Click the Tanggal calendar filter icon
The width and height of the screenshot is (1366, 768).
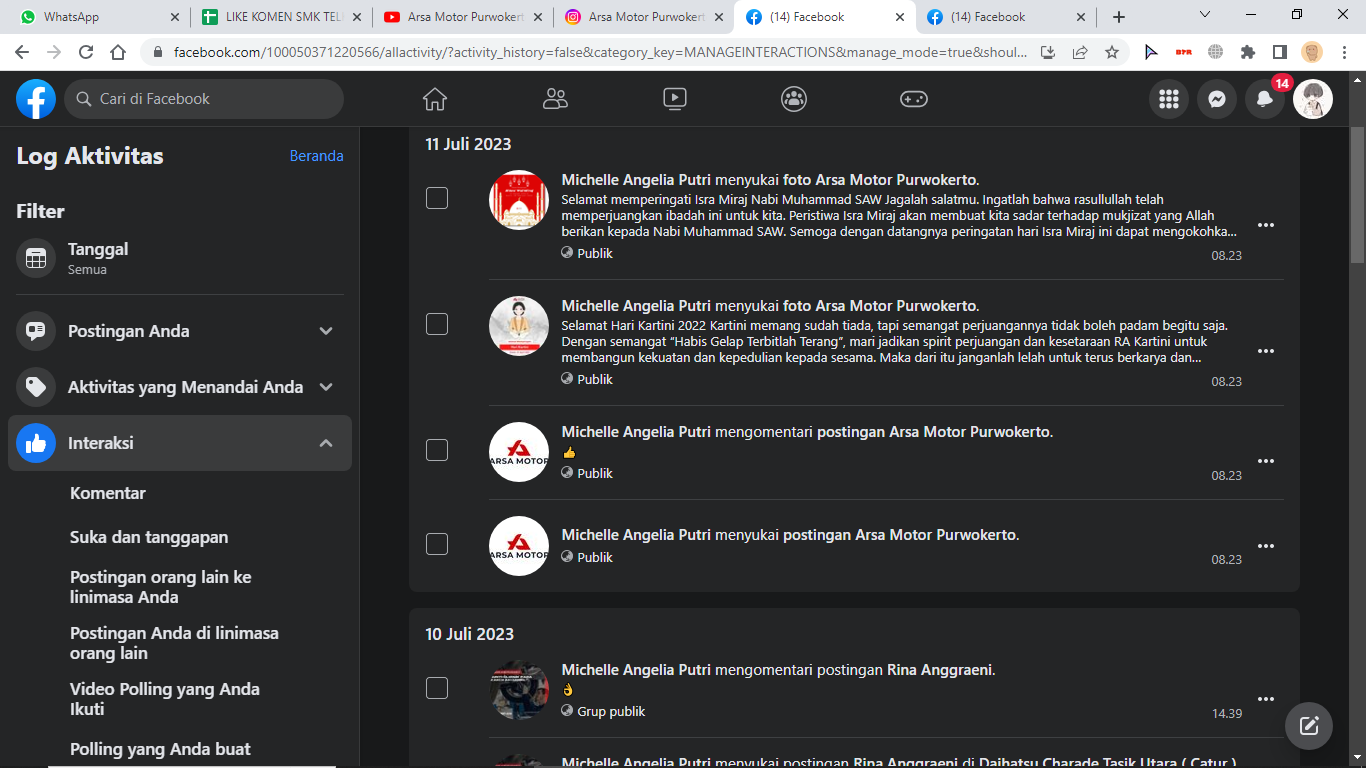click(x=36, y=258)
